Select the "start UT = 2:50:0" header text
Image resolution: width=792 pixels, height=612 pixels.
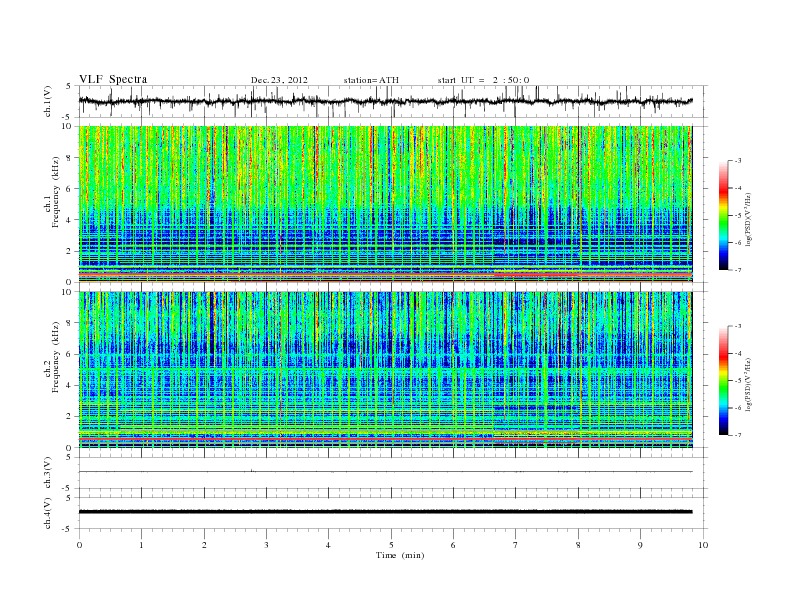[483, 80]
